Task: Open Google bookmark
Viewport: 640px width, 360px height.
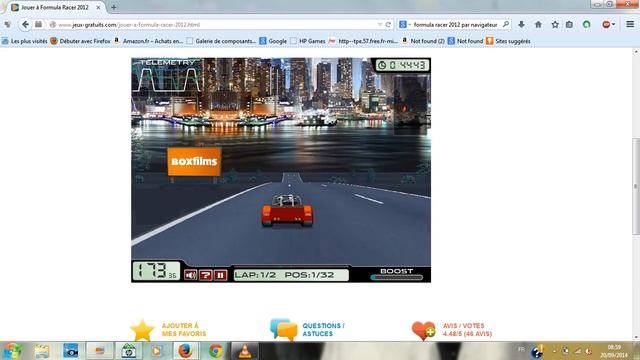Action: coord(273,41)
